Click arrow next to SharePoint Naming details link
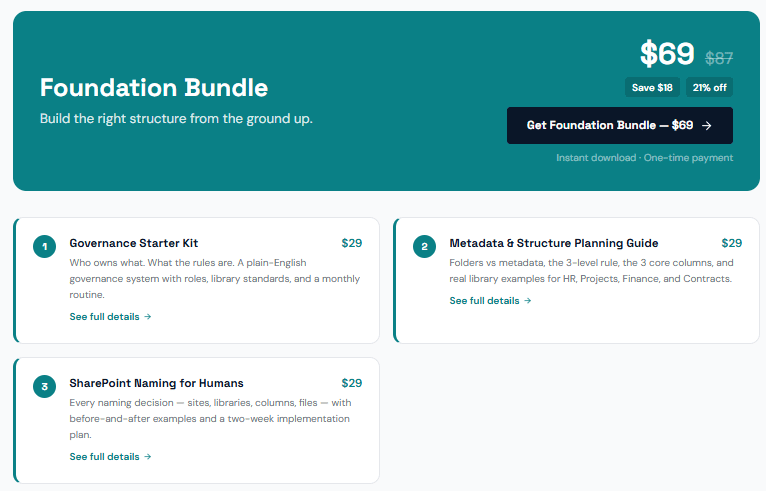 coord(148,457)
